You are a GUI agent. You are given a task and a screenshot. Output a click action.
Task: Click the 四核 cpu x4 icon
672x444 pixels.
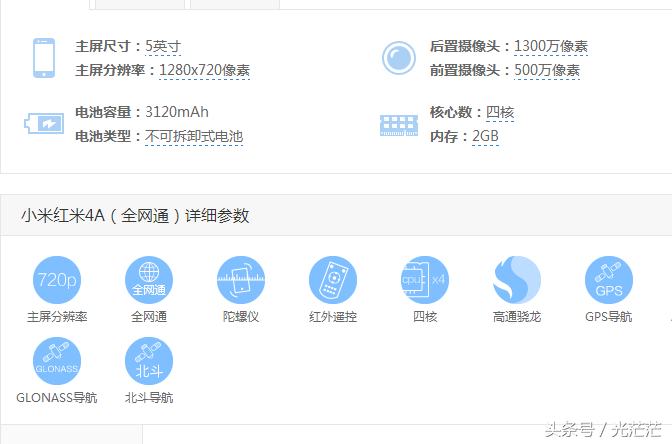[425, 280]
